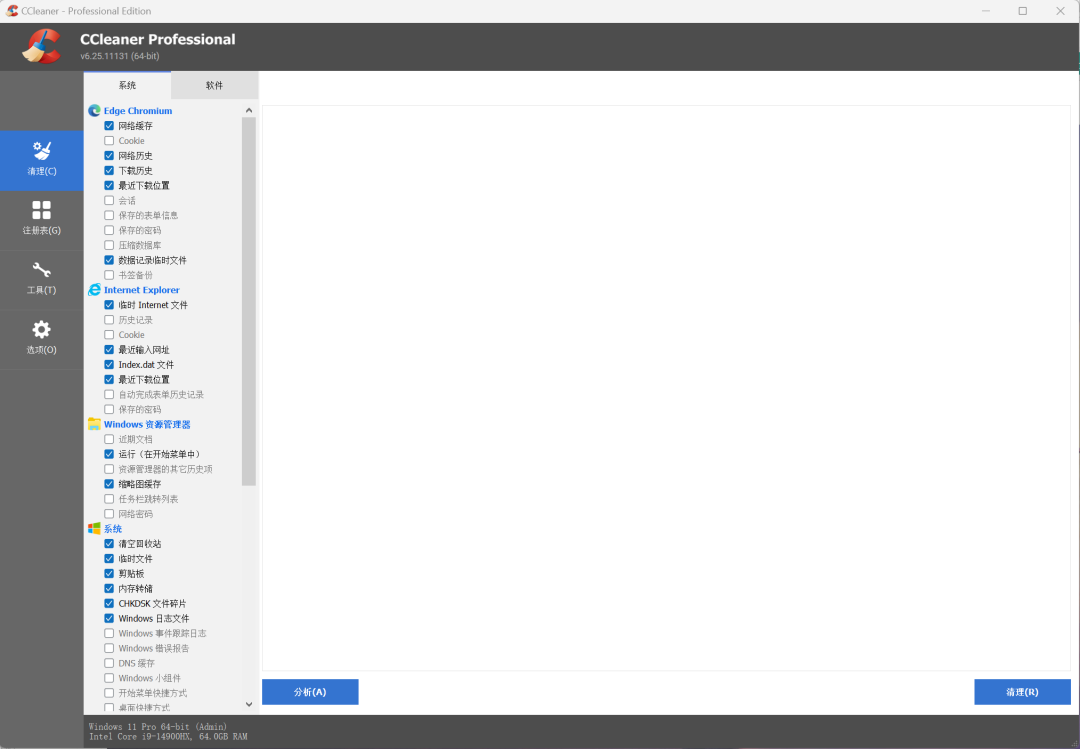Uncheck 缩略图缓存 checkbox
Viewport: 1080px width, 749px height.
click(x=109, y=484)
